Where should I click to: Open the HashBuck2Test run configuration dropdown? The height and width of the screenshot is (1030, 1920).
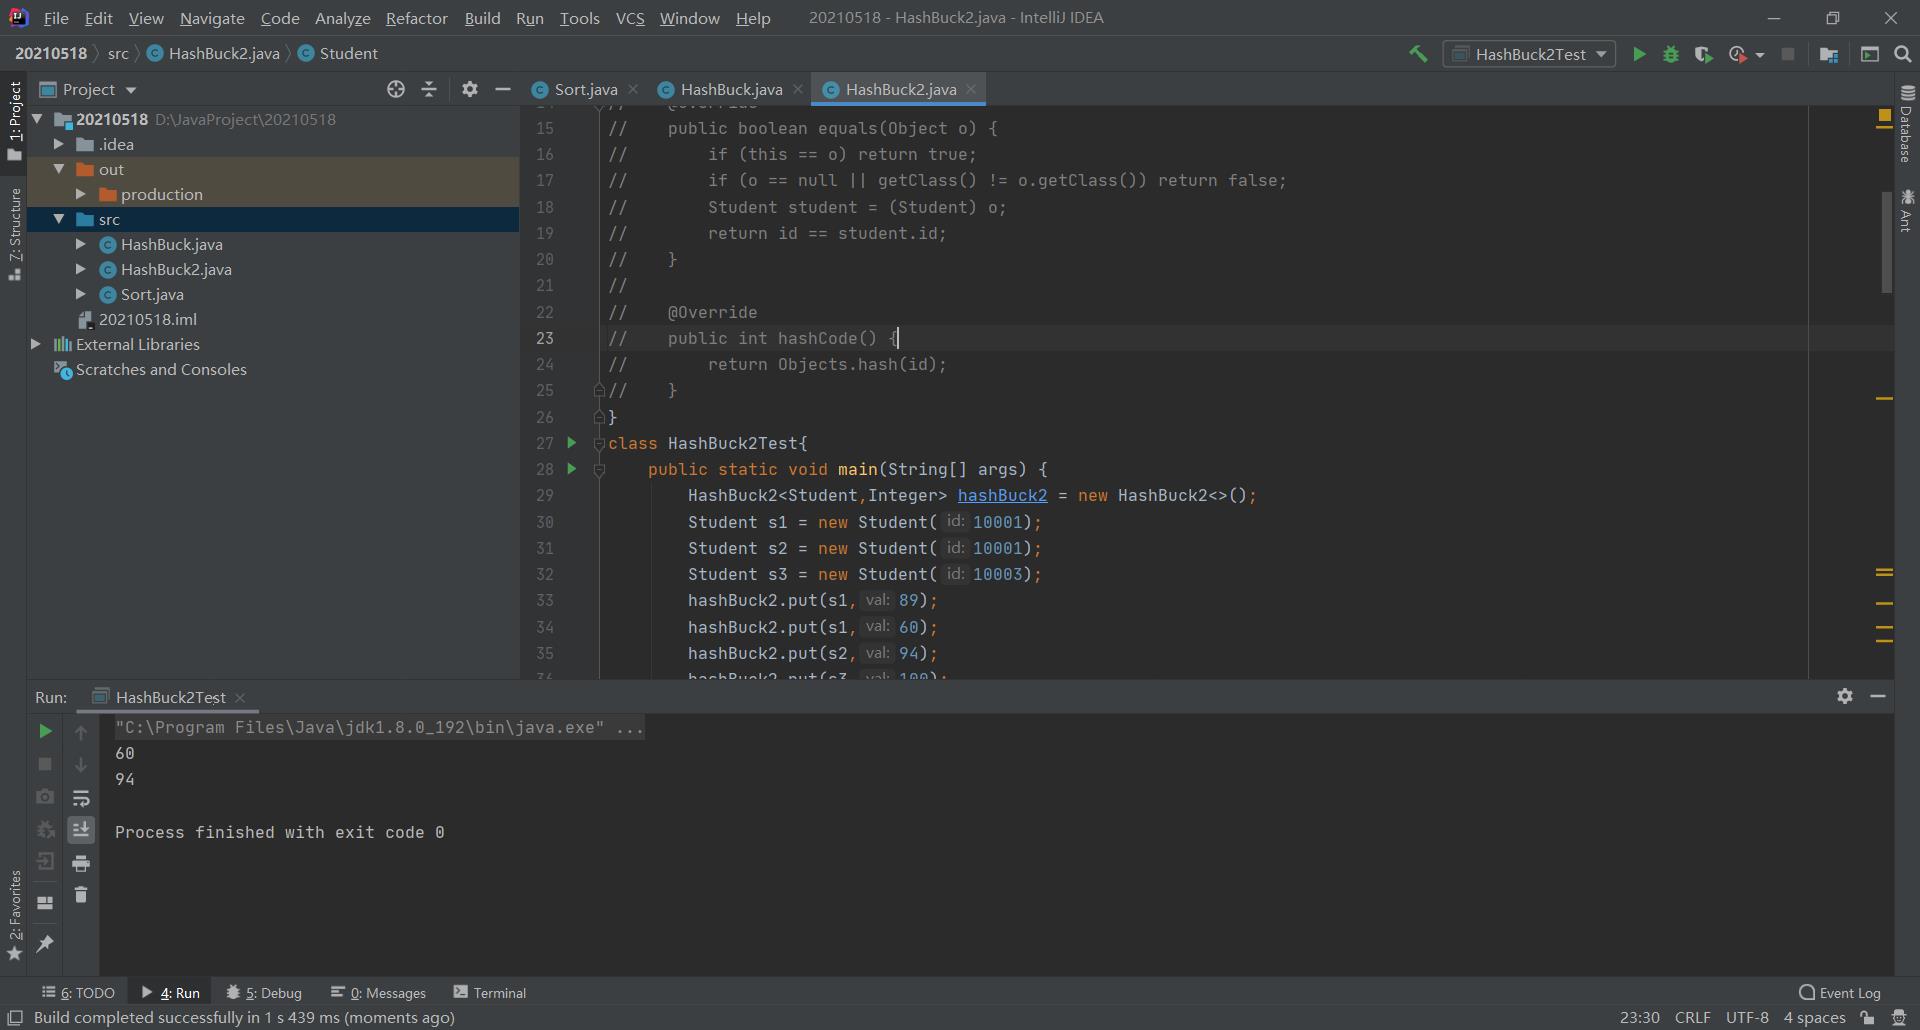[1529, 54]
